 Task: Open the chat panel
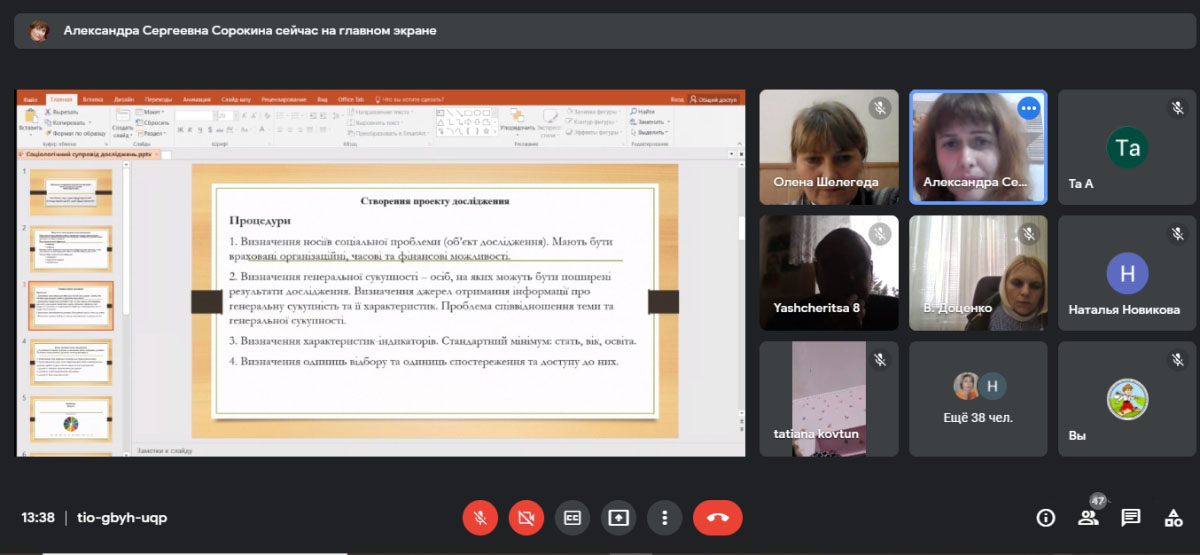[x=1131, y=517]
